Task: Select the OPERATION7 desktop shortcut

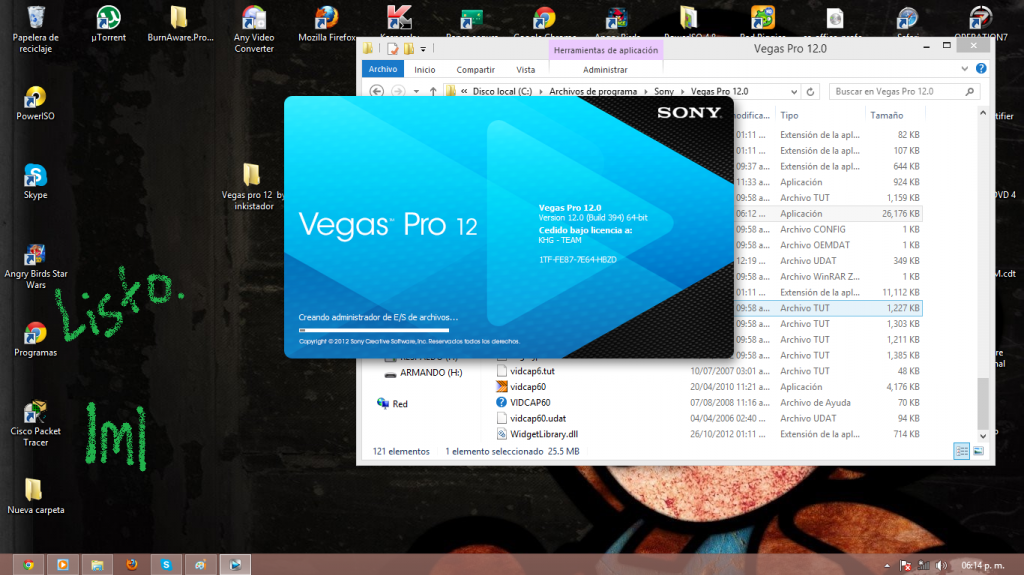Action: click(x=981, y=24)
